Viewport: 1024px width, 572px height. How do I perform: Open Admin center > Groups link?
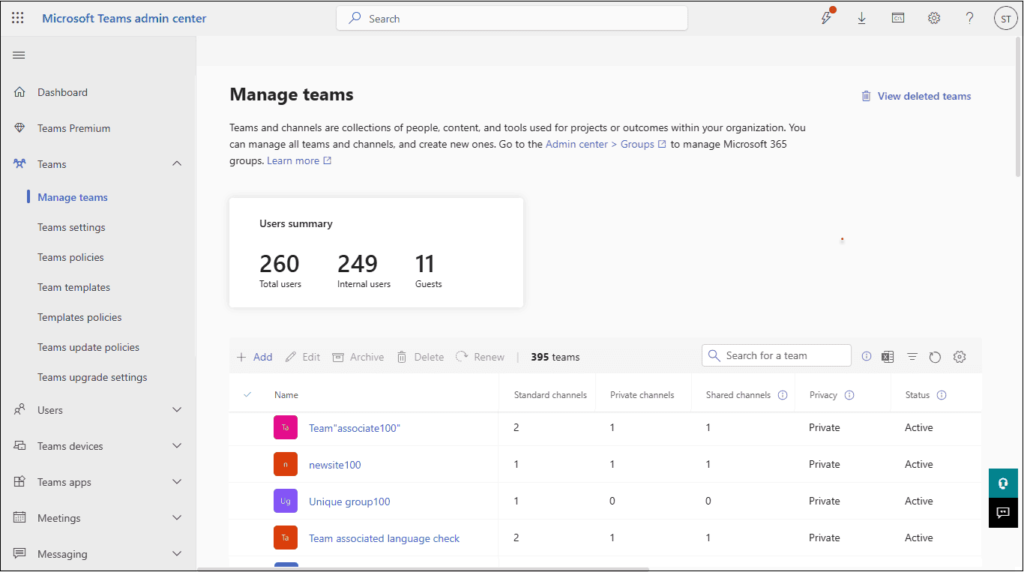[605, 144]
